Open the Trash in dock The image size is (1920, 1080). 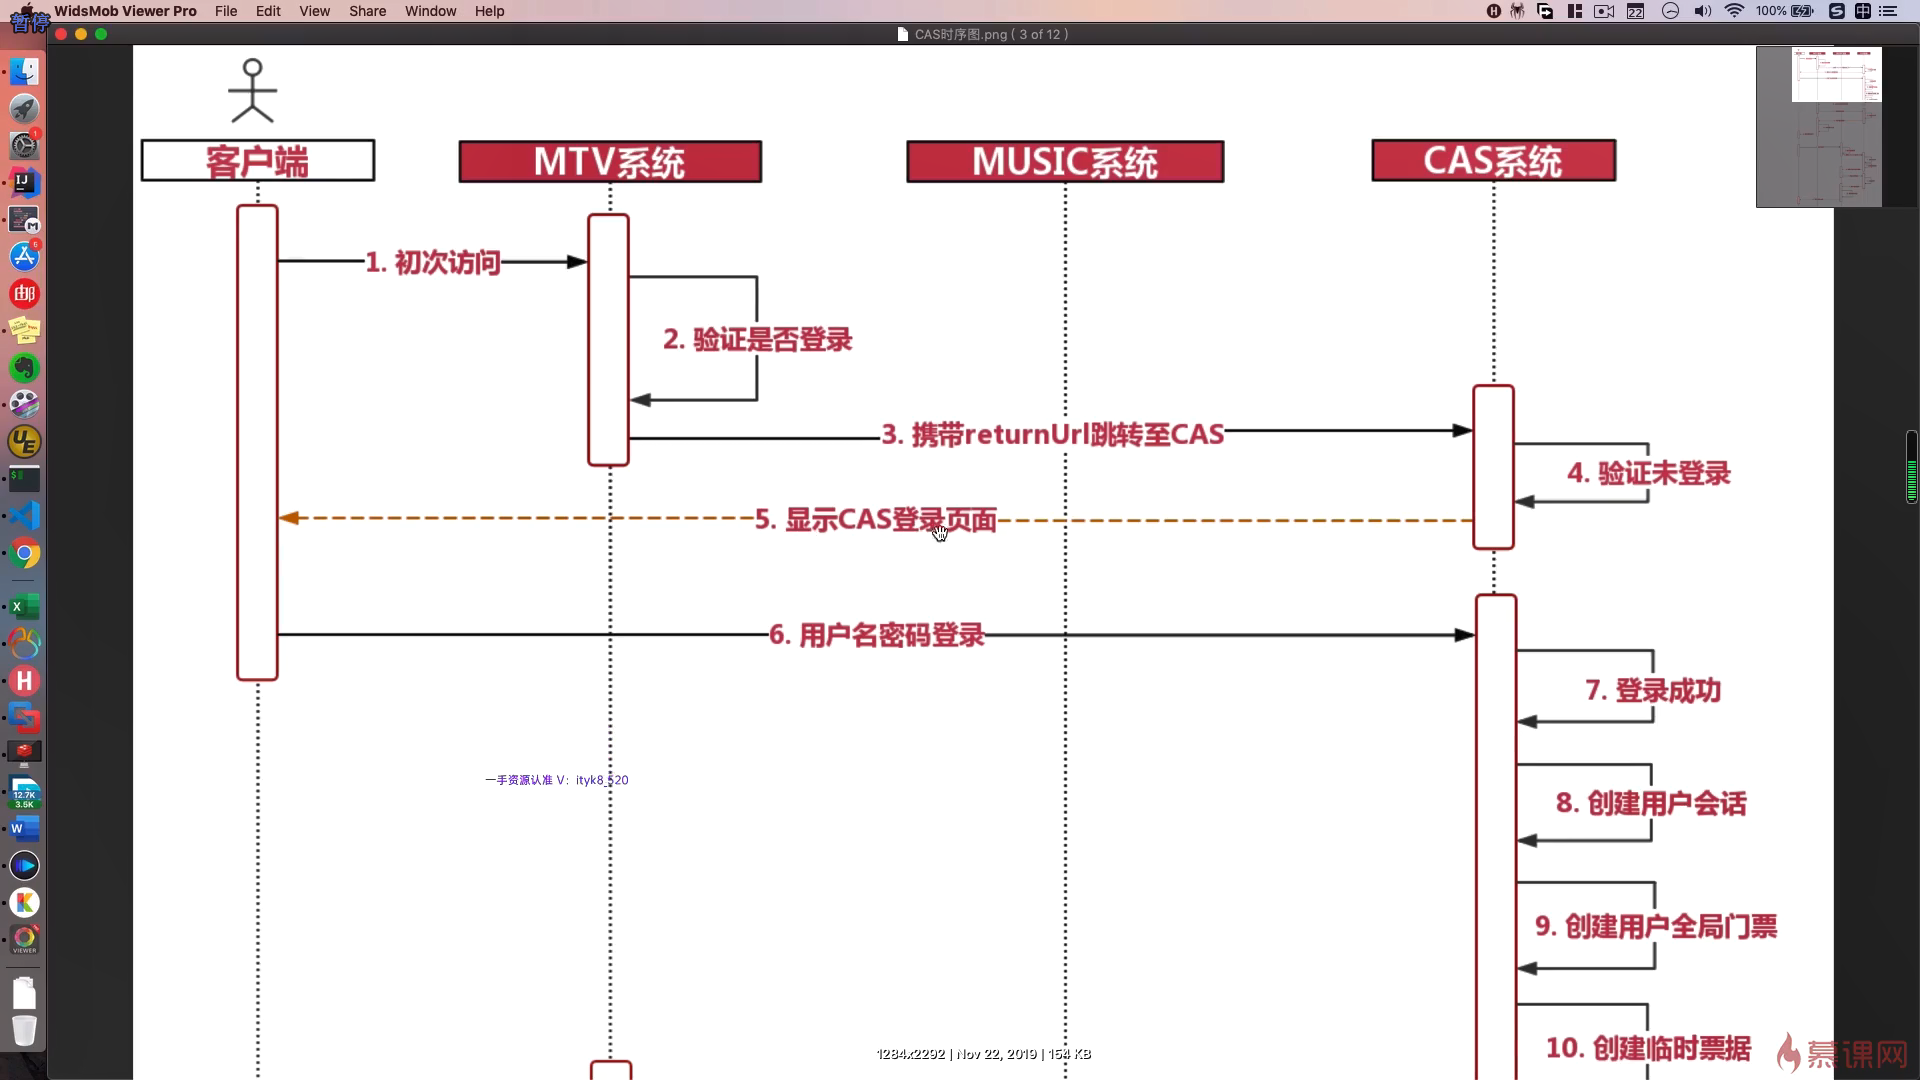pyautogui.click(x=24, y=1030)
